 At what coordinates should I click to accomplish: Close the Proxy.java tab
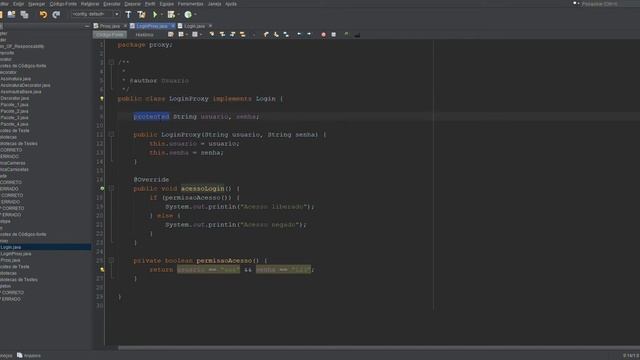click(x=125, y=26)
